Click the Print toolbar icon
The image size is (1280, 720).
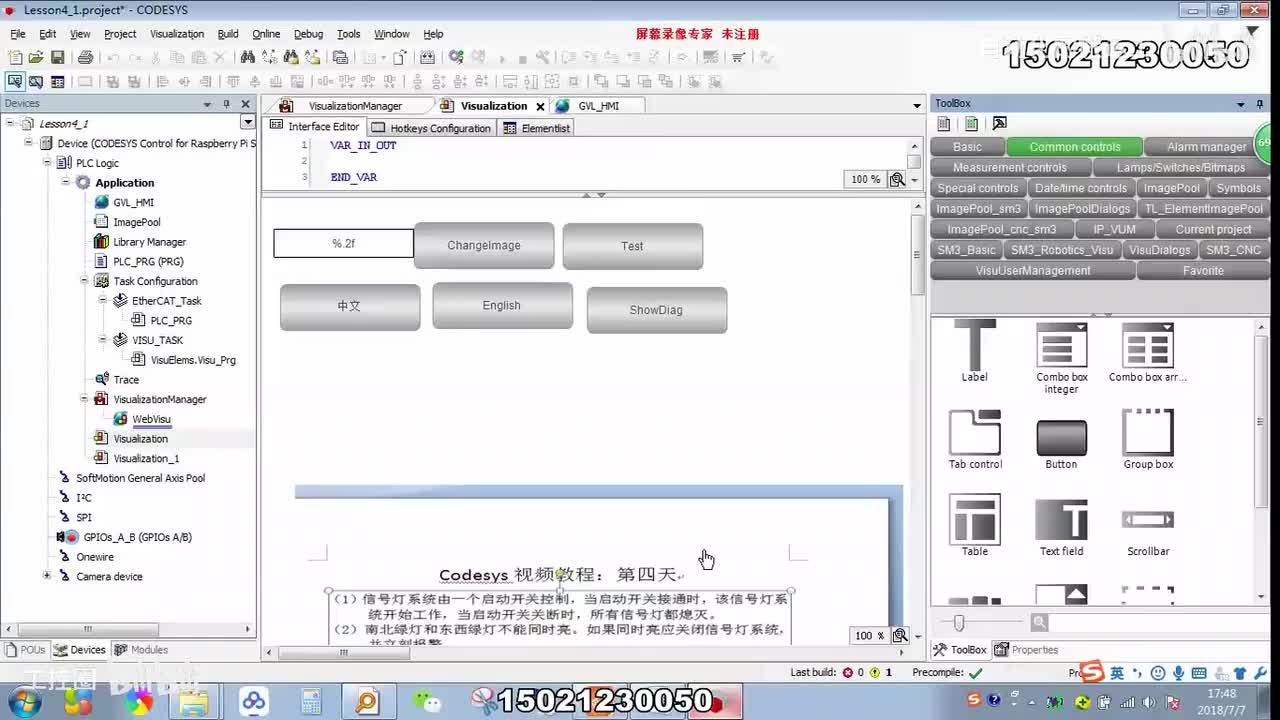(x=85, y=58)
